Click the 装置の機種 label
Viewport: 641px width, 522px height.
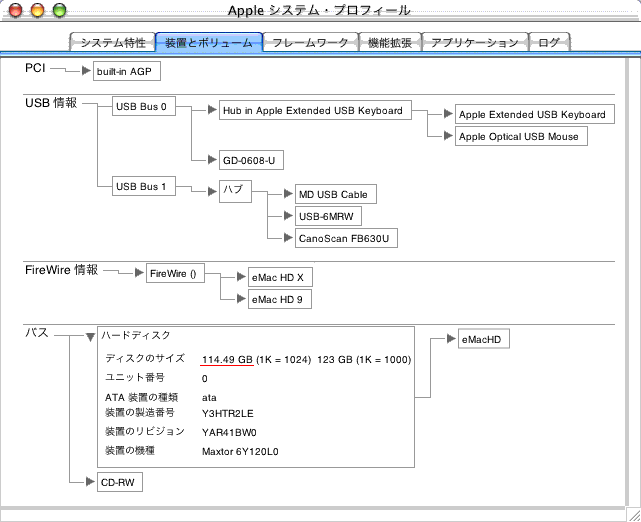click(x=130, y=450)
